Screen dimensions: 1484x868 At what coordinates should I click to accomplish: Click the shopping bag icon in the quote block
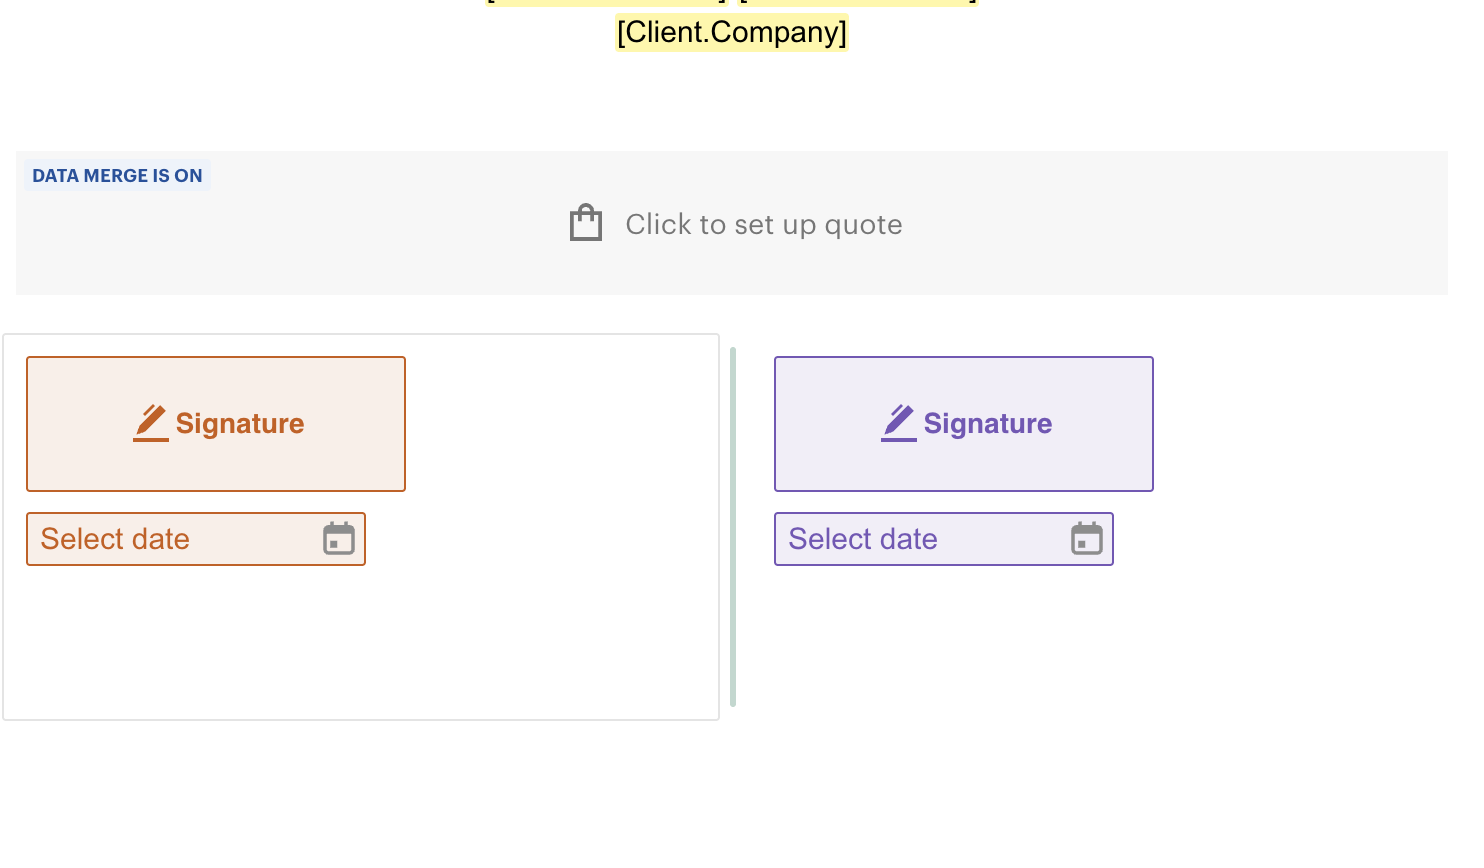(585, 222)
